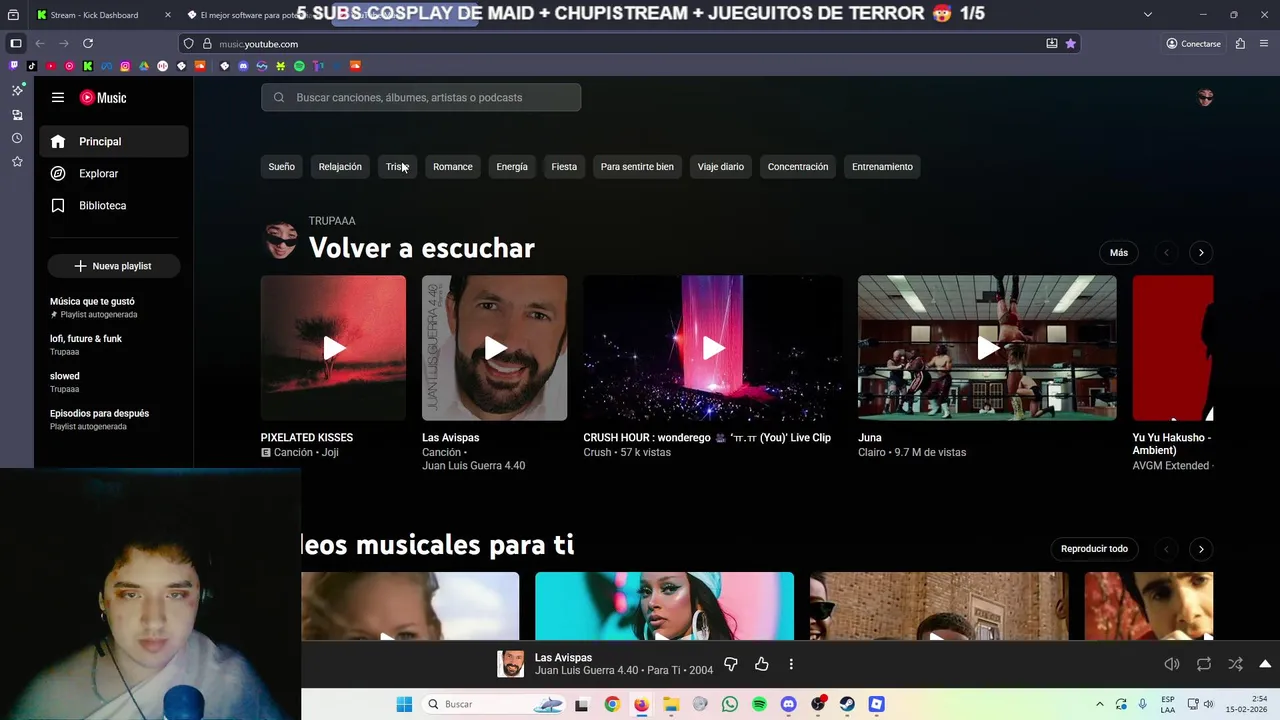Screen dimensions: 1280x720
Task: Open the YouTube Music hamburger menu
Action: pos(58,98)
